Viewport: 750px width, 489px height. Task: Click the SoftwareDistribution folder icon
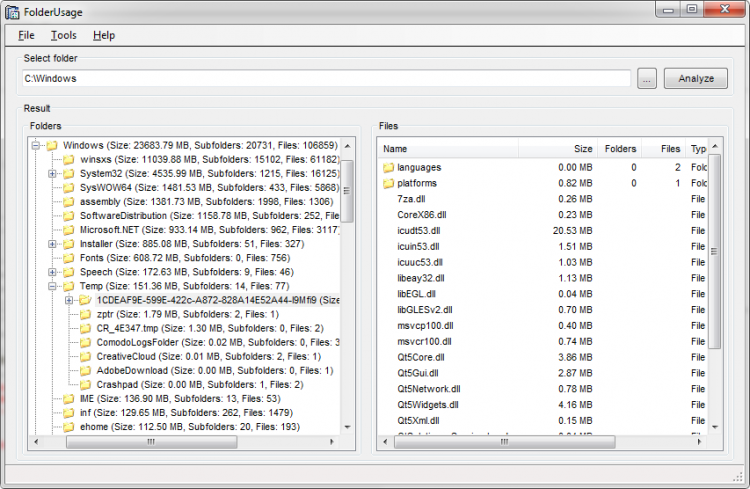[69, 216]
